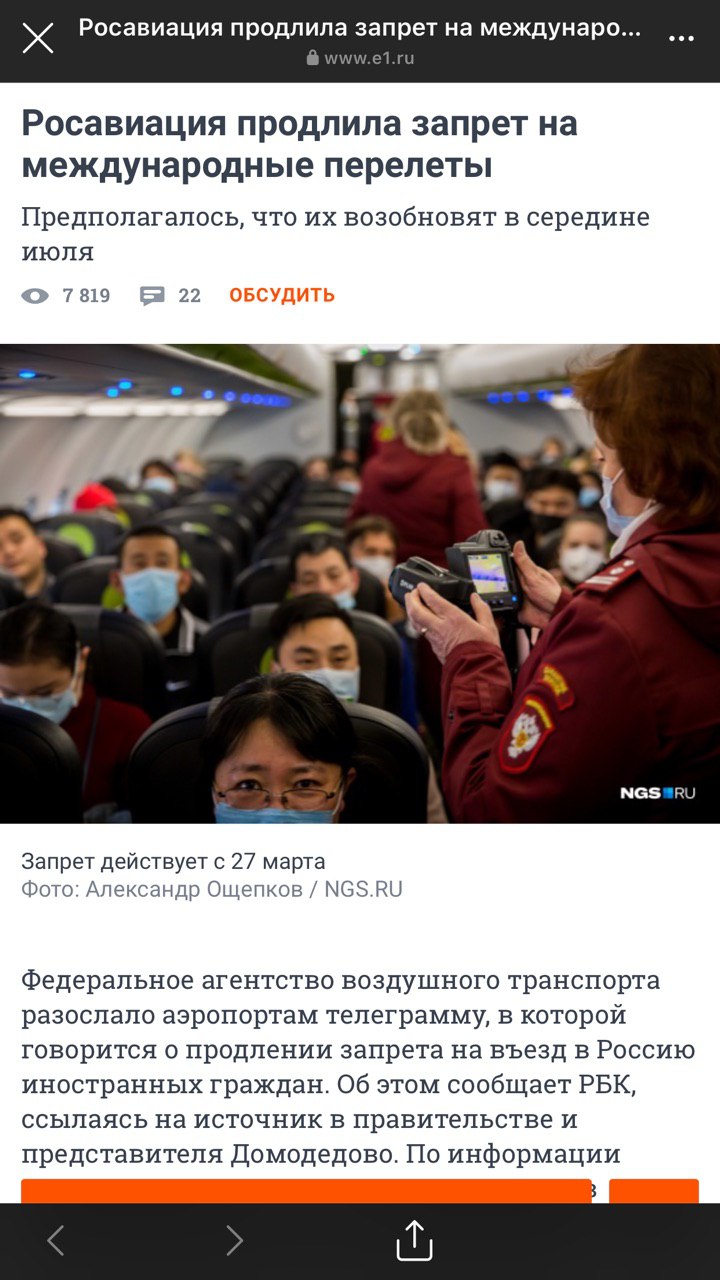Tap the page title in top bar
Screen dimensions: 720x1280
360,28
